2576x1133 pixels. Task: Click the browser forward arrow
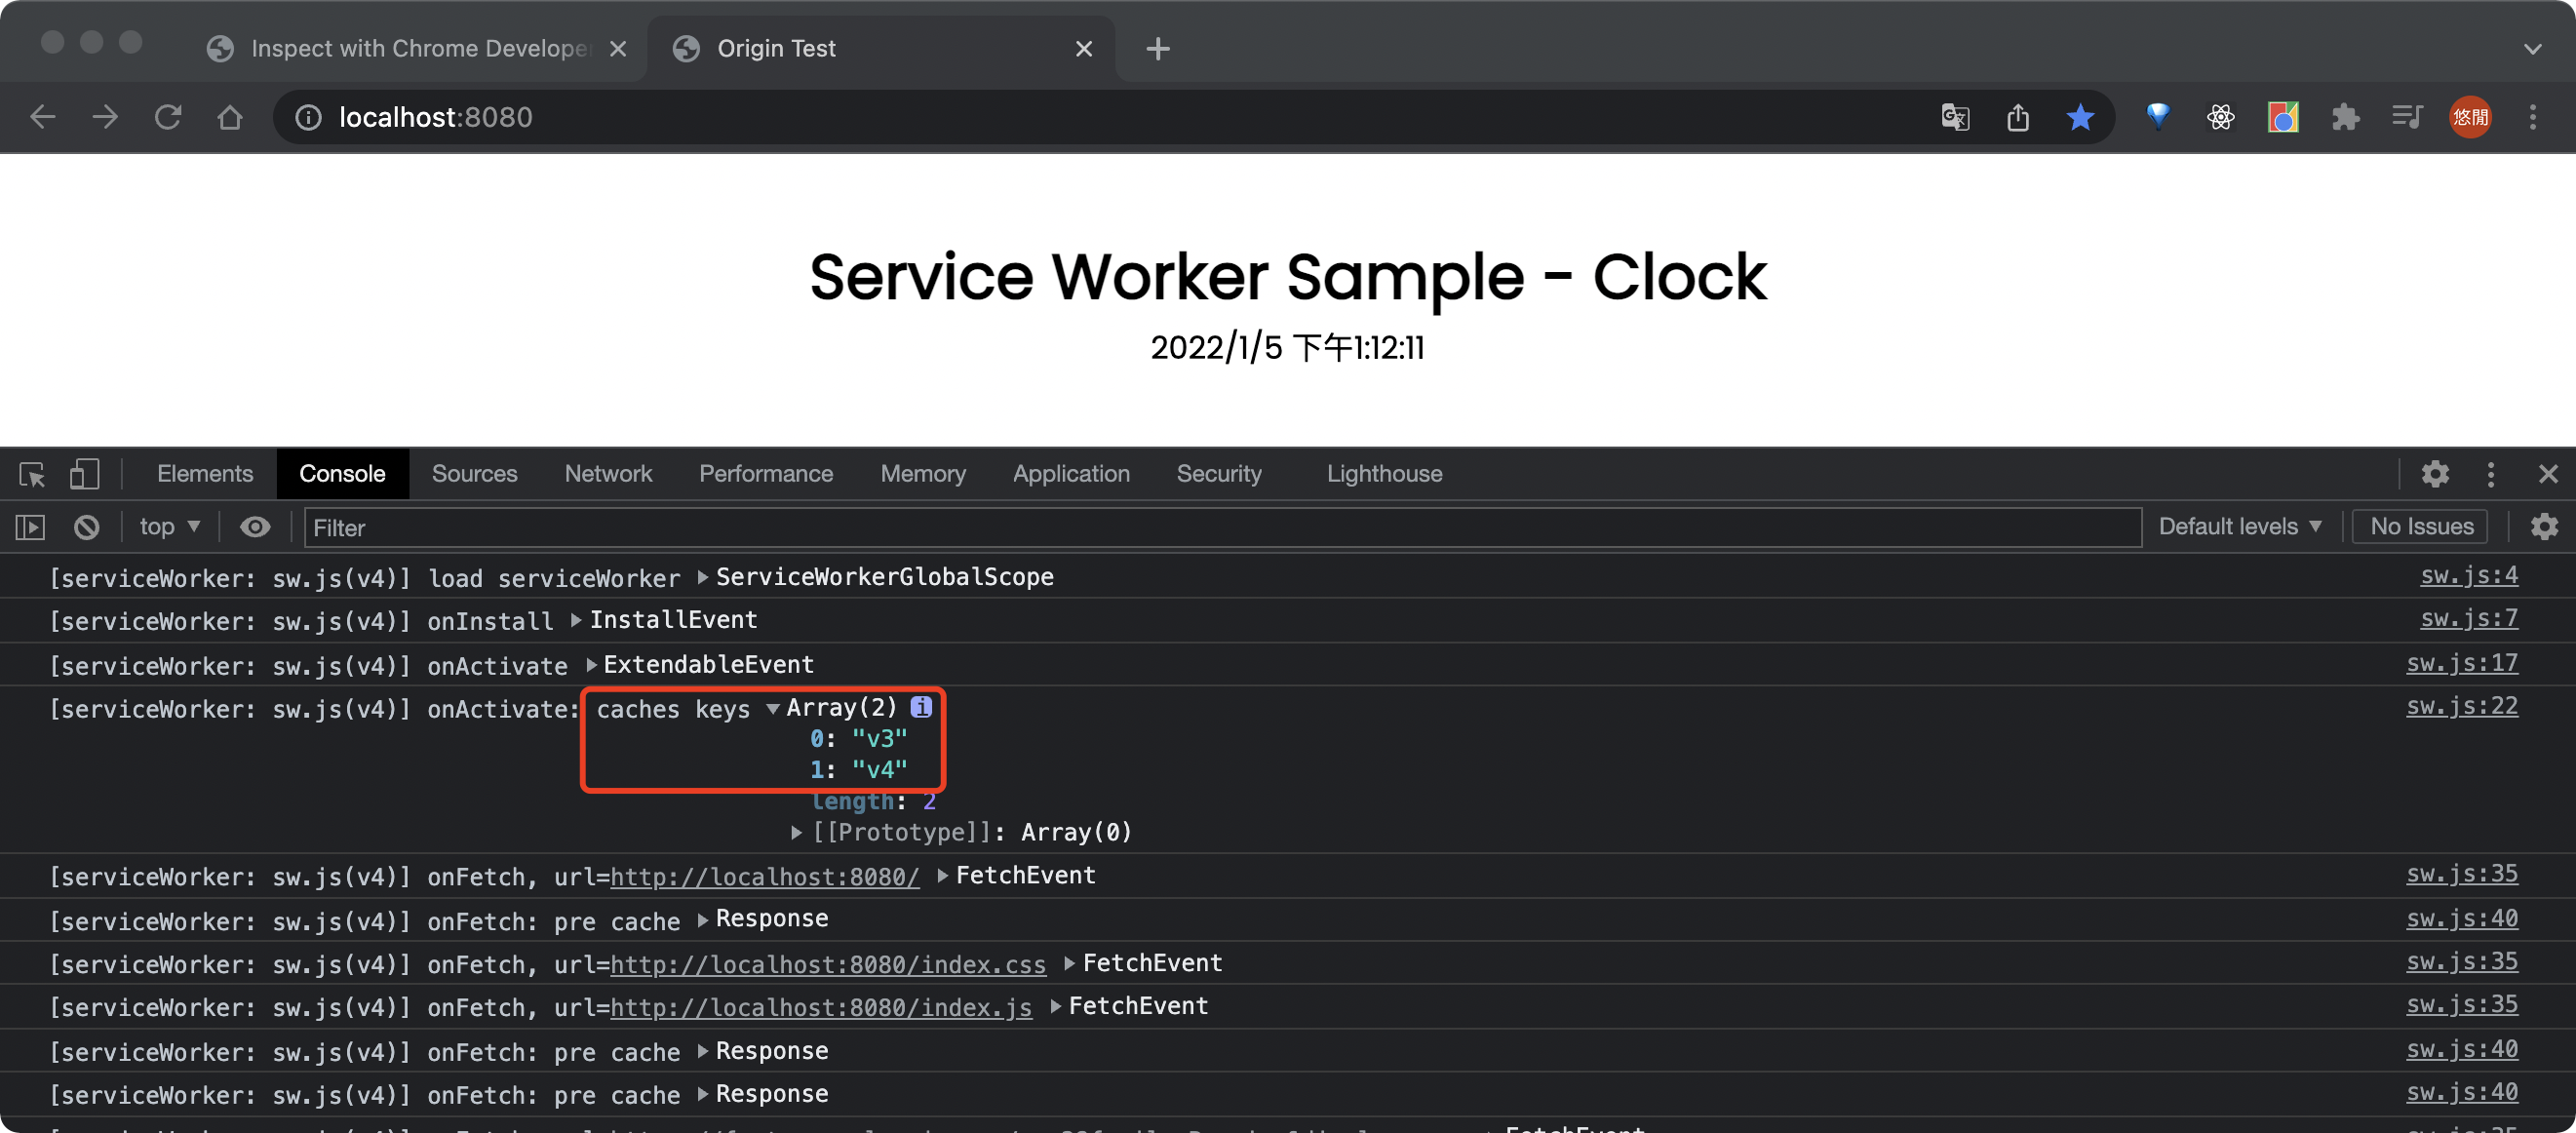(105, 117)
